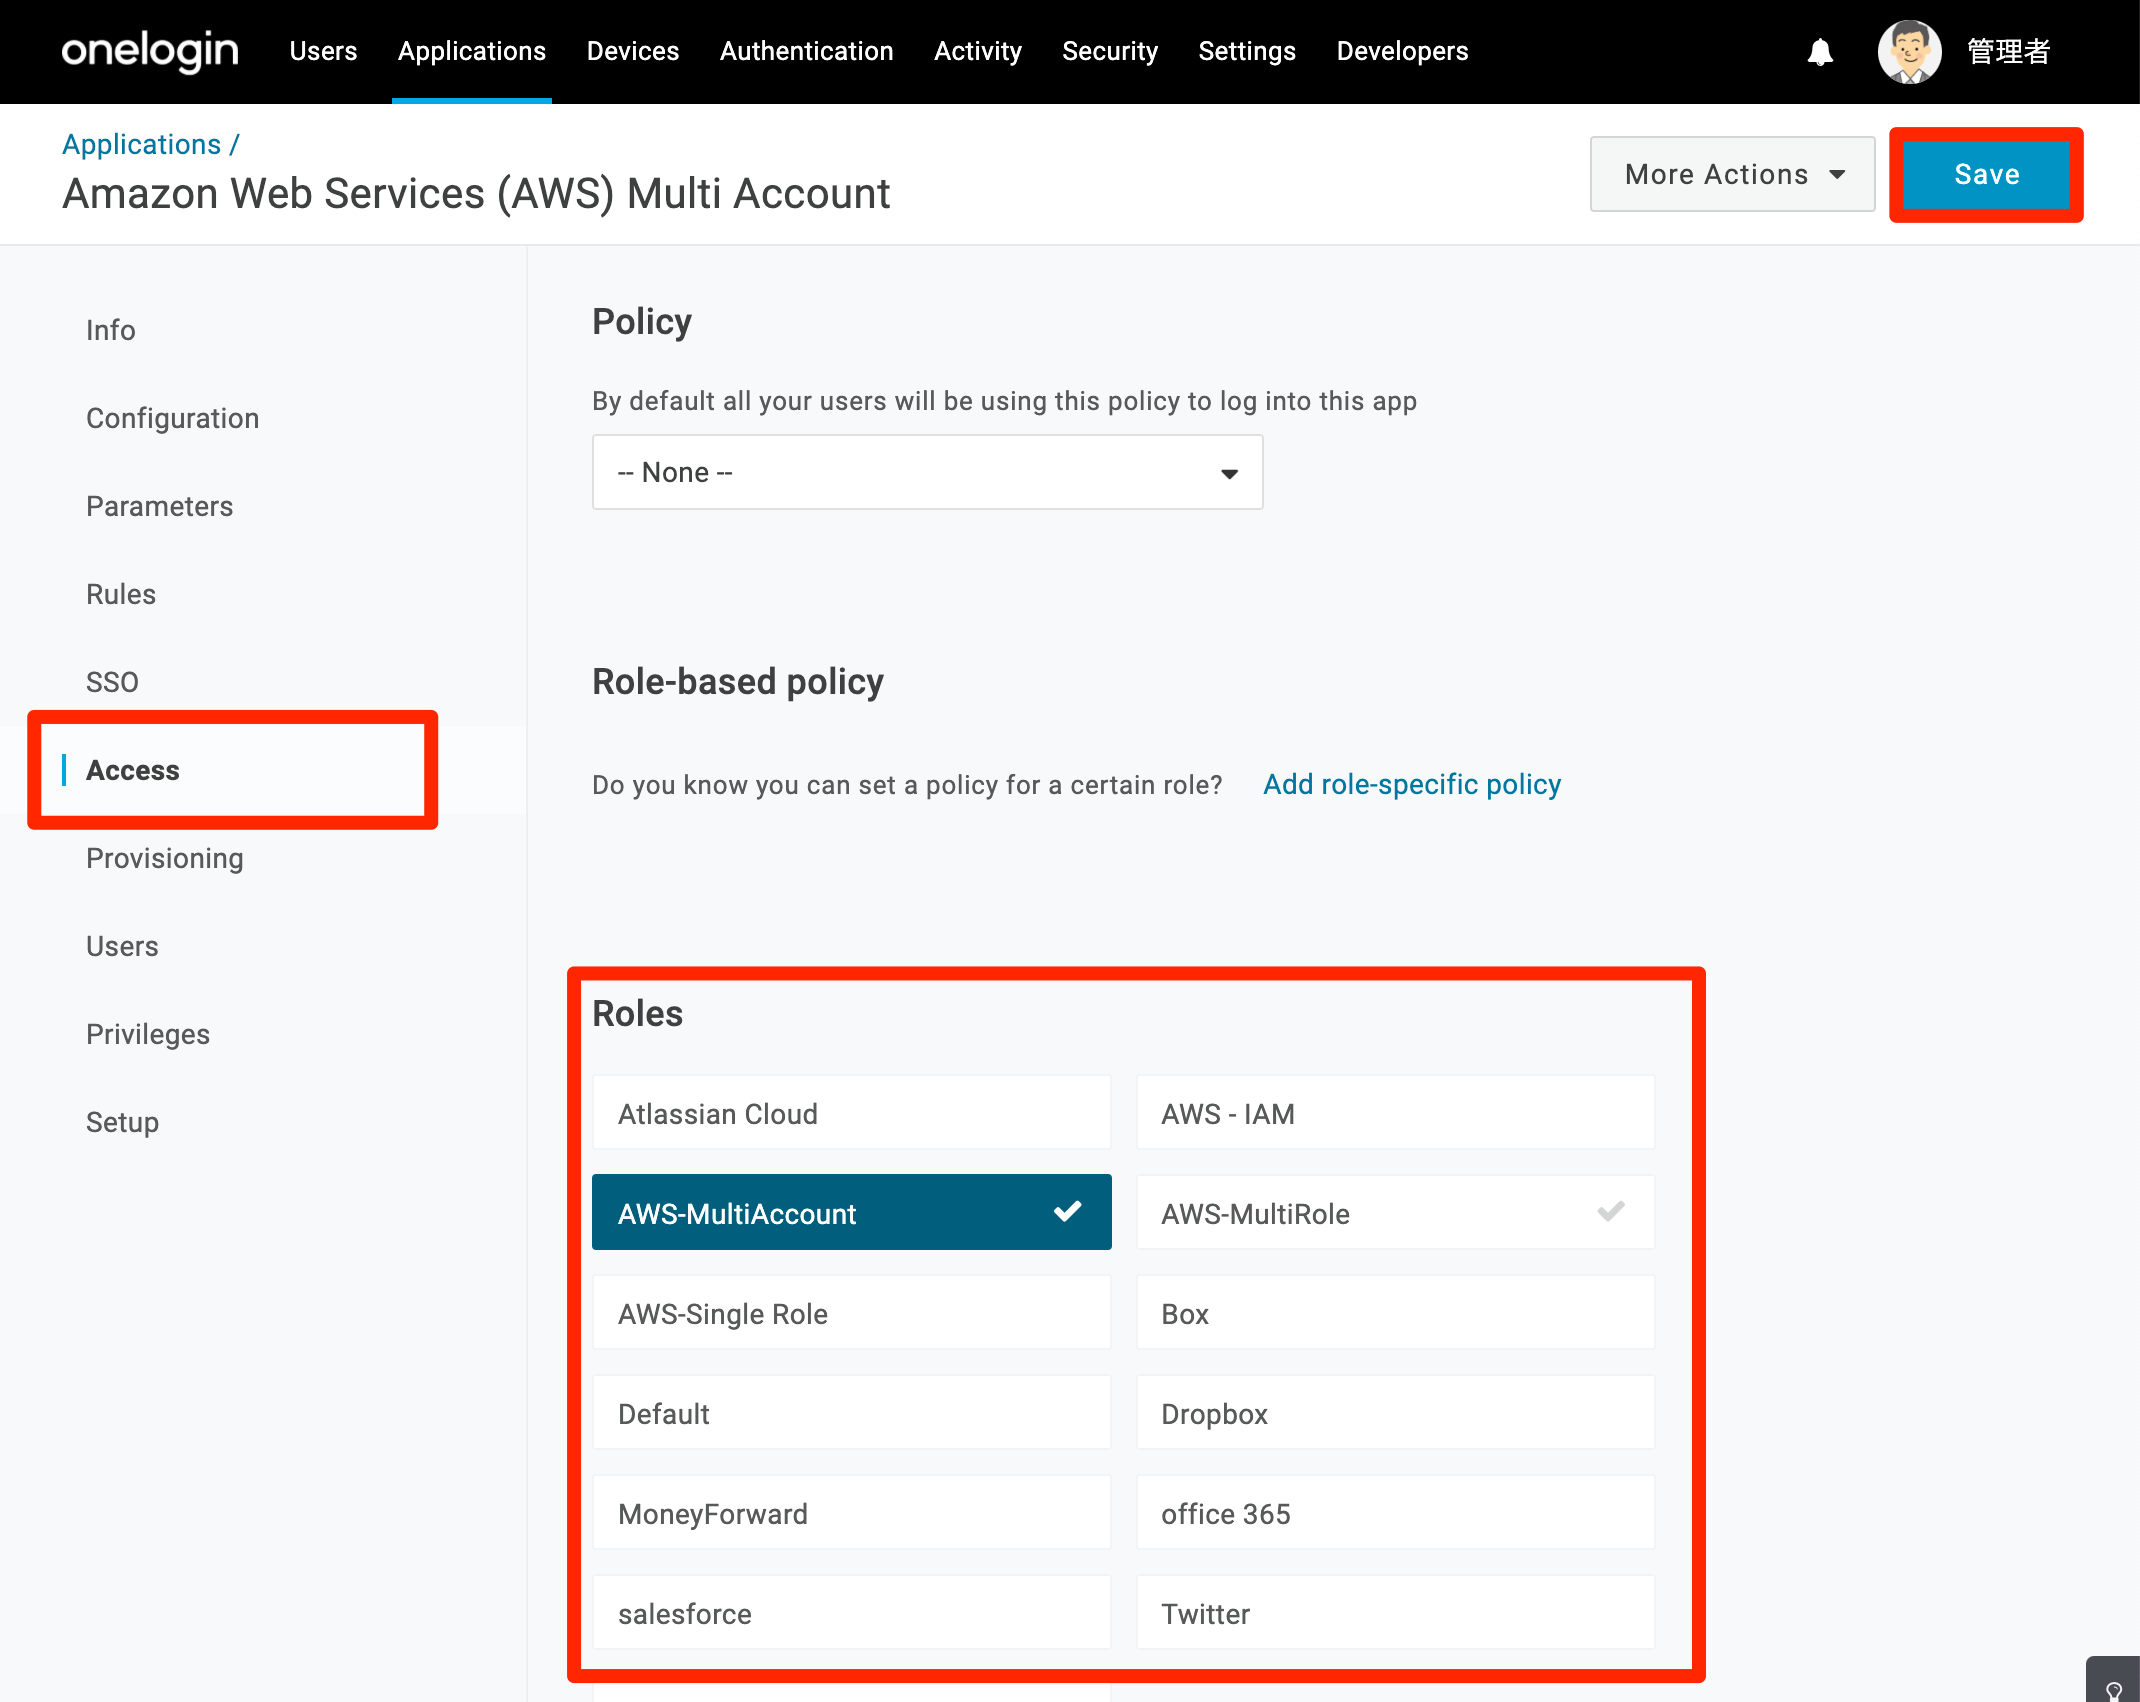The height and width of the screenshot is (1702, 2140).
Task: Toggle the AWS-MultiRole role
Action: pyautogui.click(x=1395, y=1212)
